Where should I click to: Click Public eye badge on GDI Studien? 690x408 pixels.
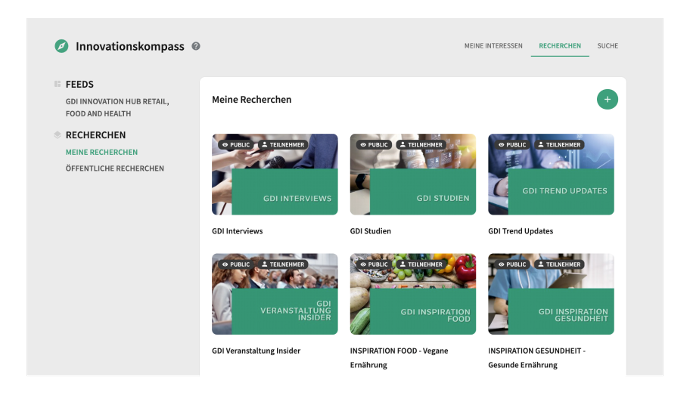[x=374, y=145]
